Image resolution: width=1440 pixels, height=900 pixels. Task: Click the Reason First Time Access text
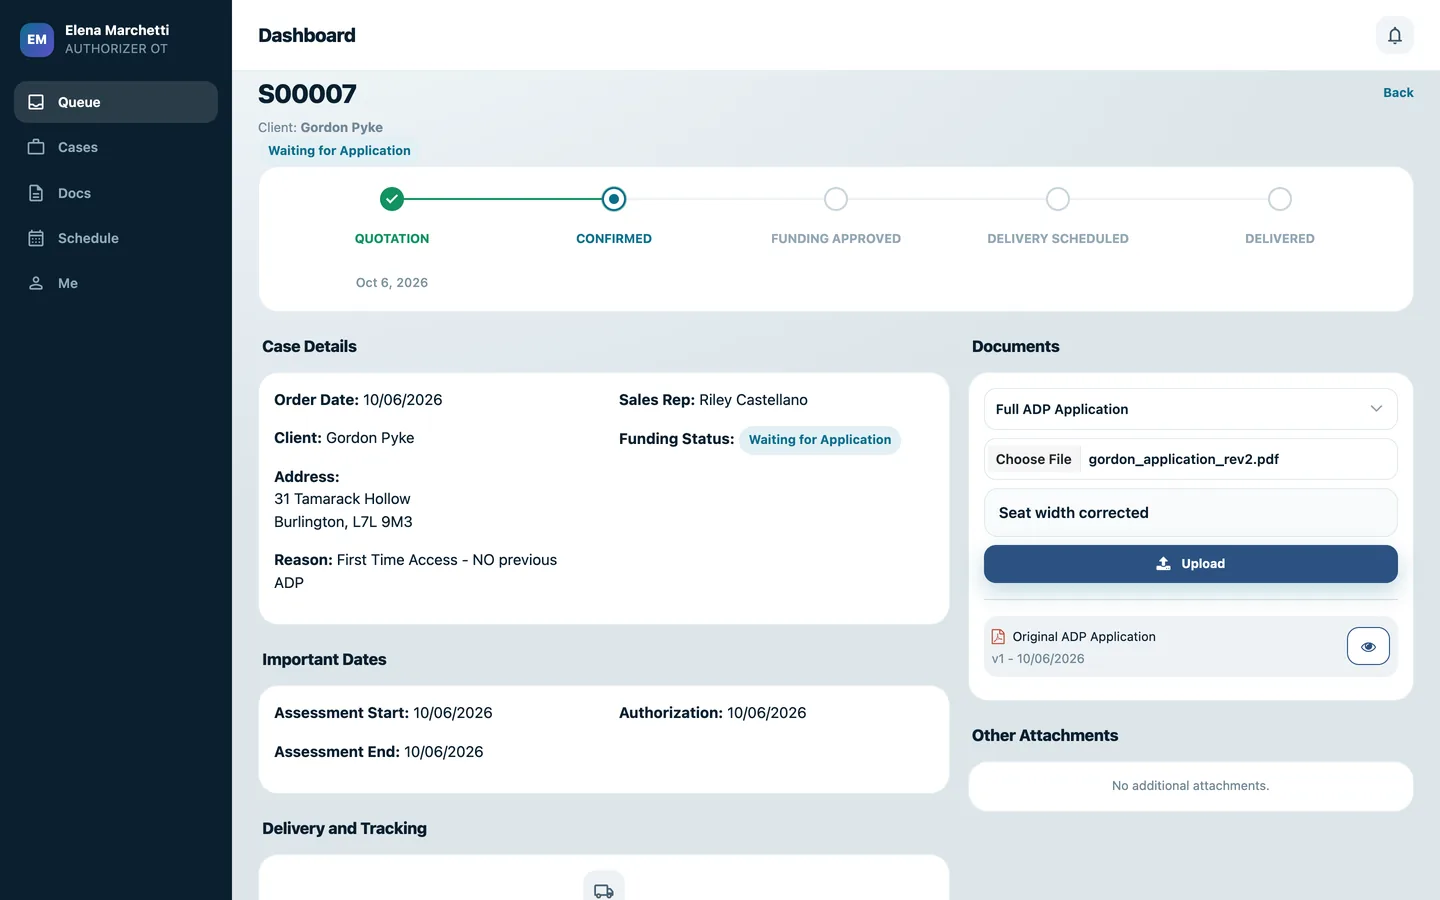(x=415, y=571)
